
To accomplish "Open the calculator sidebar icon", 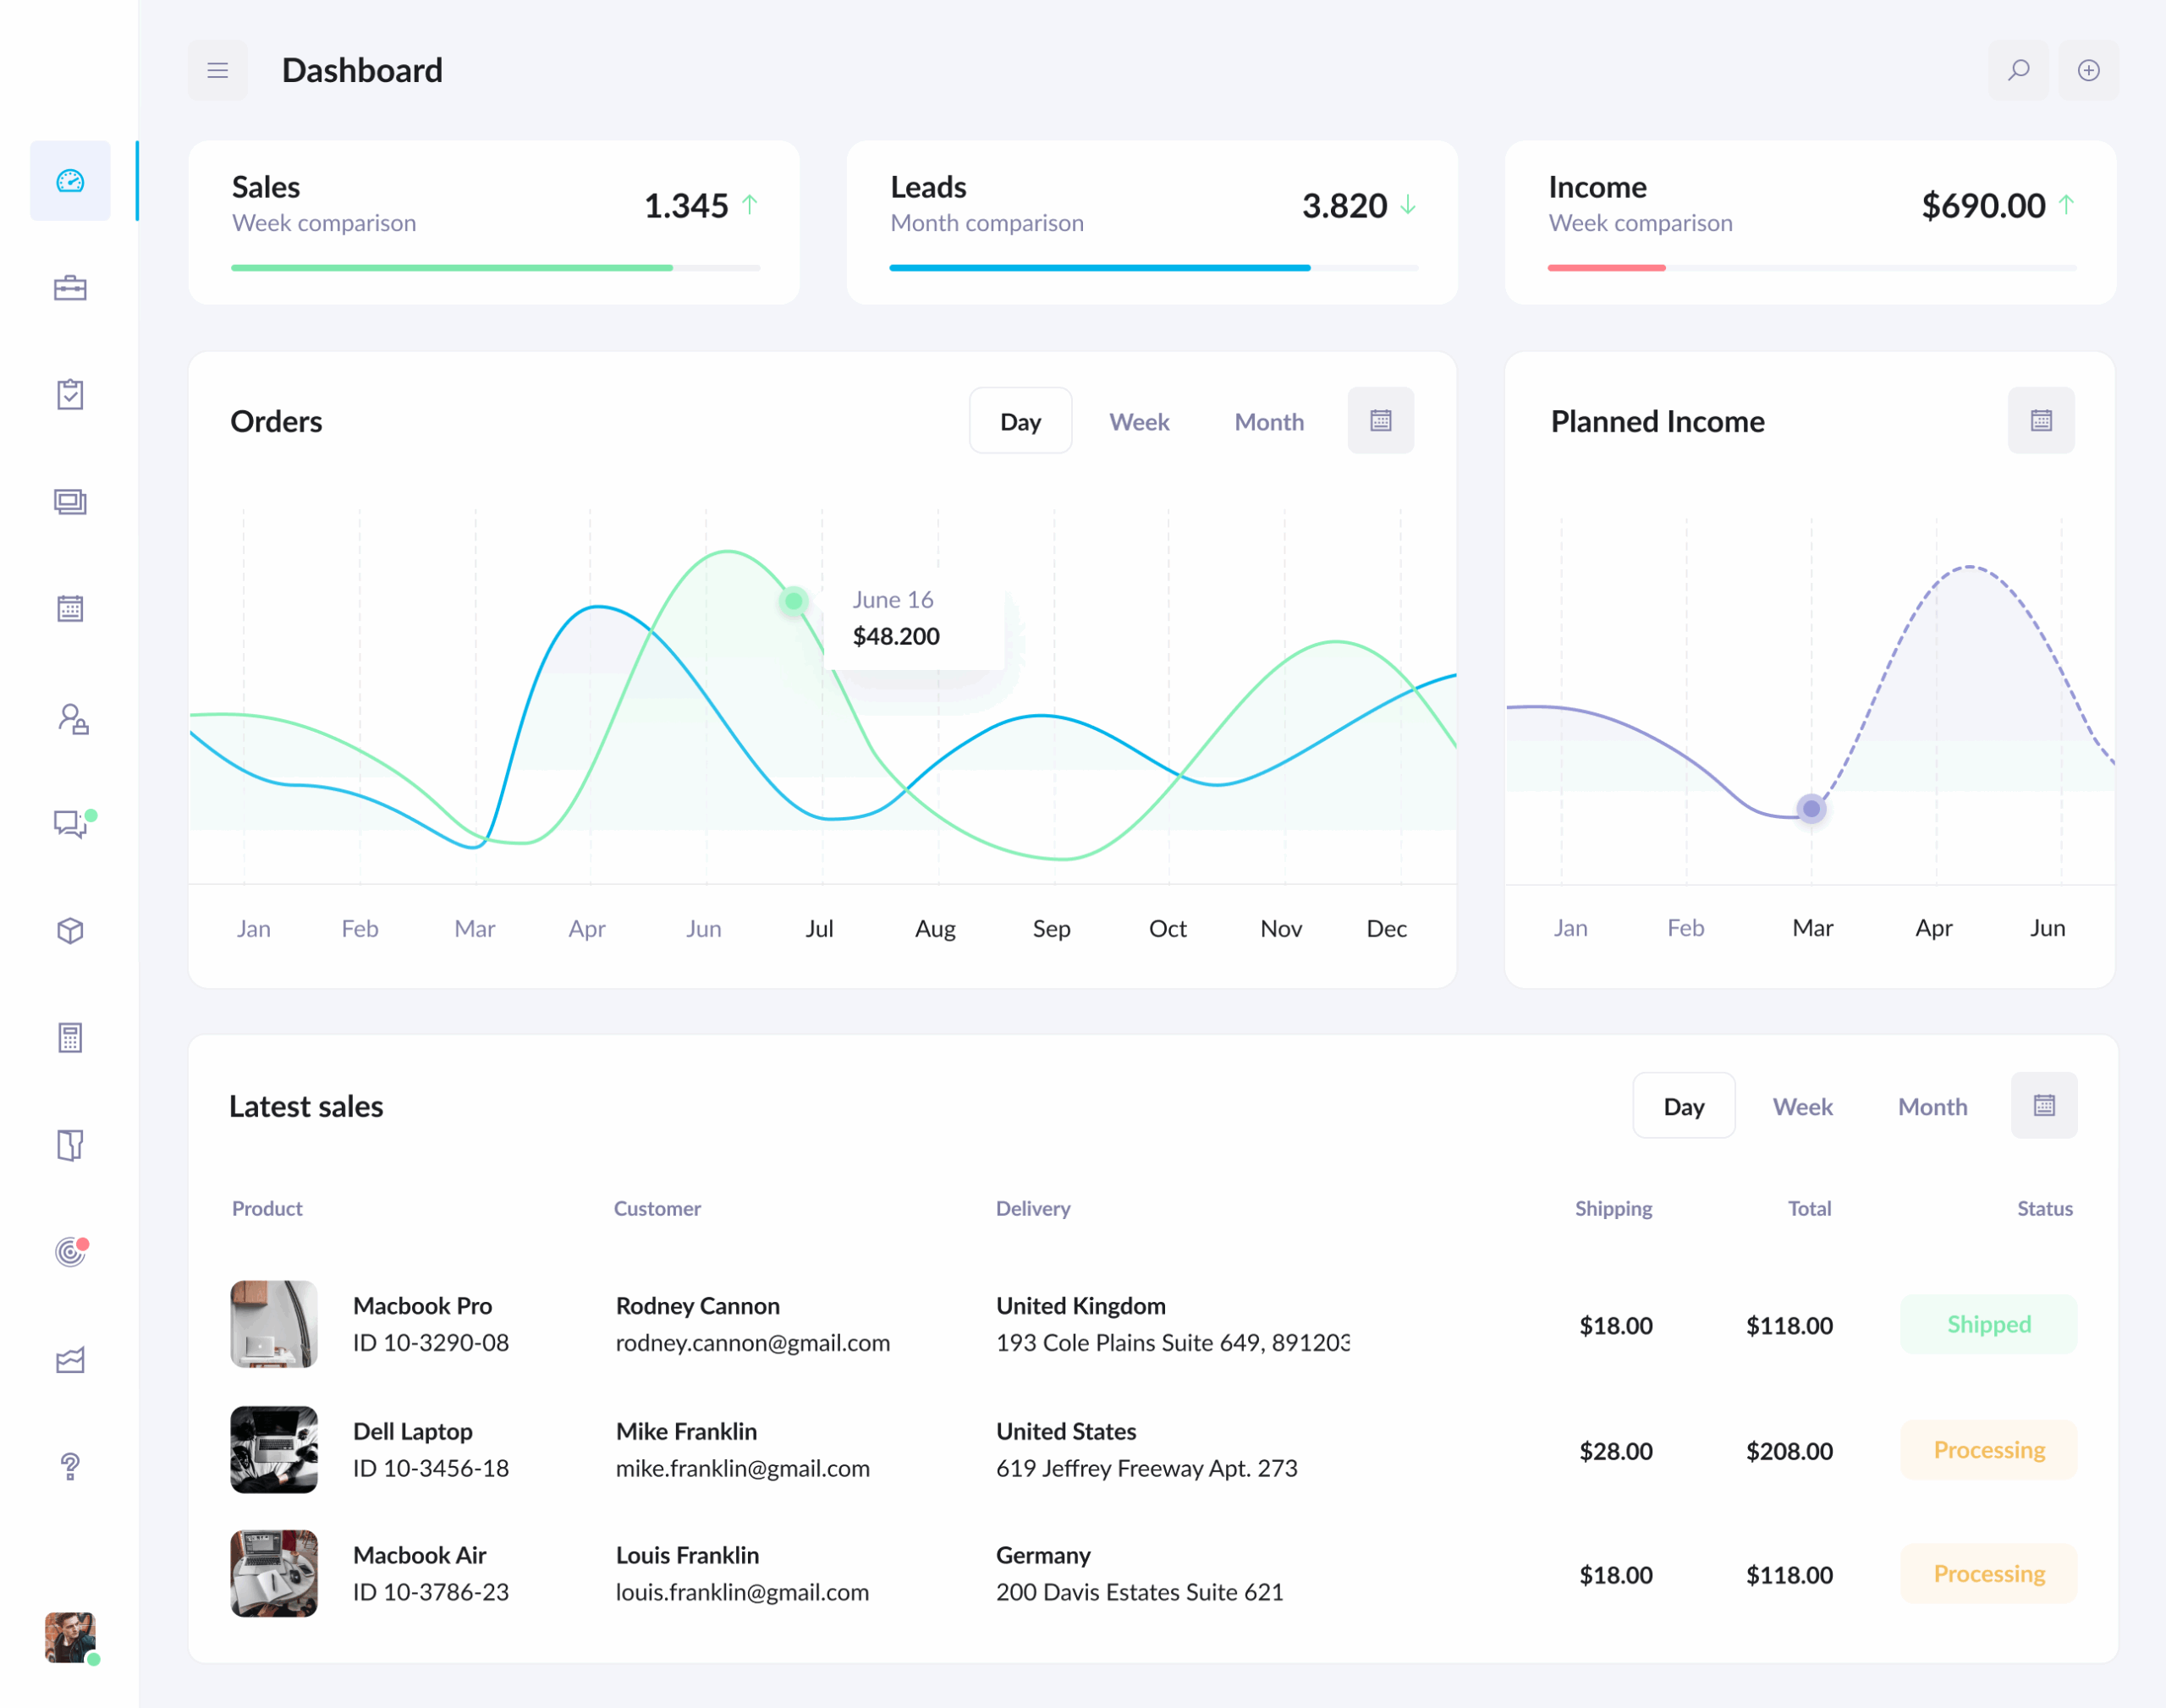I will coord(70,1038).
